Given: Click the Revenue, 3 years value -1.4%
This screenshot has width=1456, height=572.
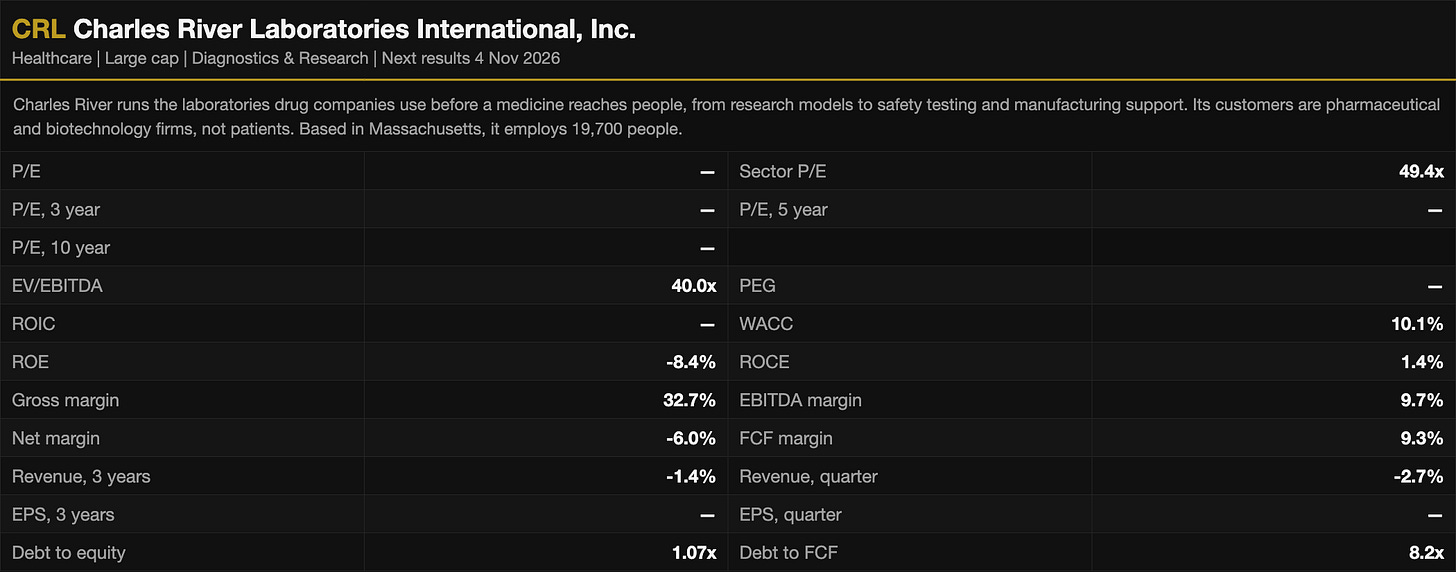Looking at the screenshot, I should pos(691,476).
